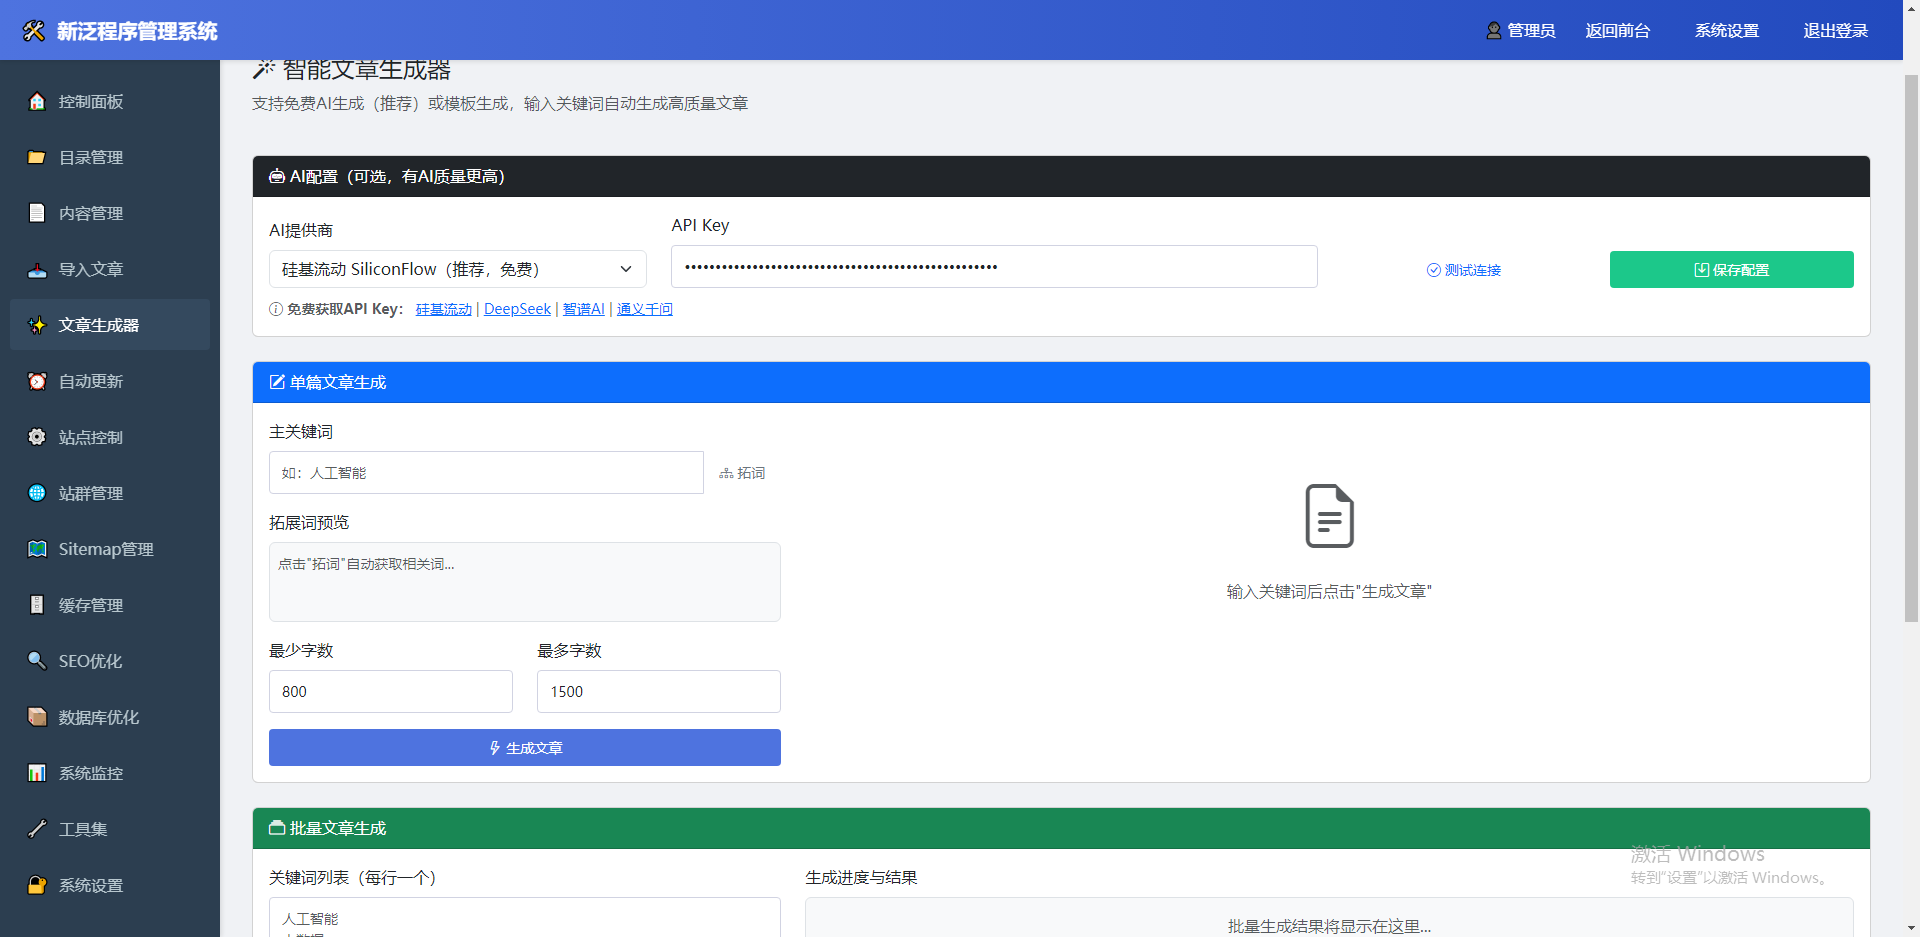Open 系统设置 in the top navigation
Screen dimensions: 1920x937
click(1726, 31)
